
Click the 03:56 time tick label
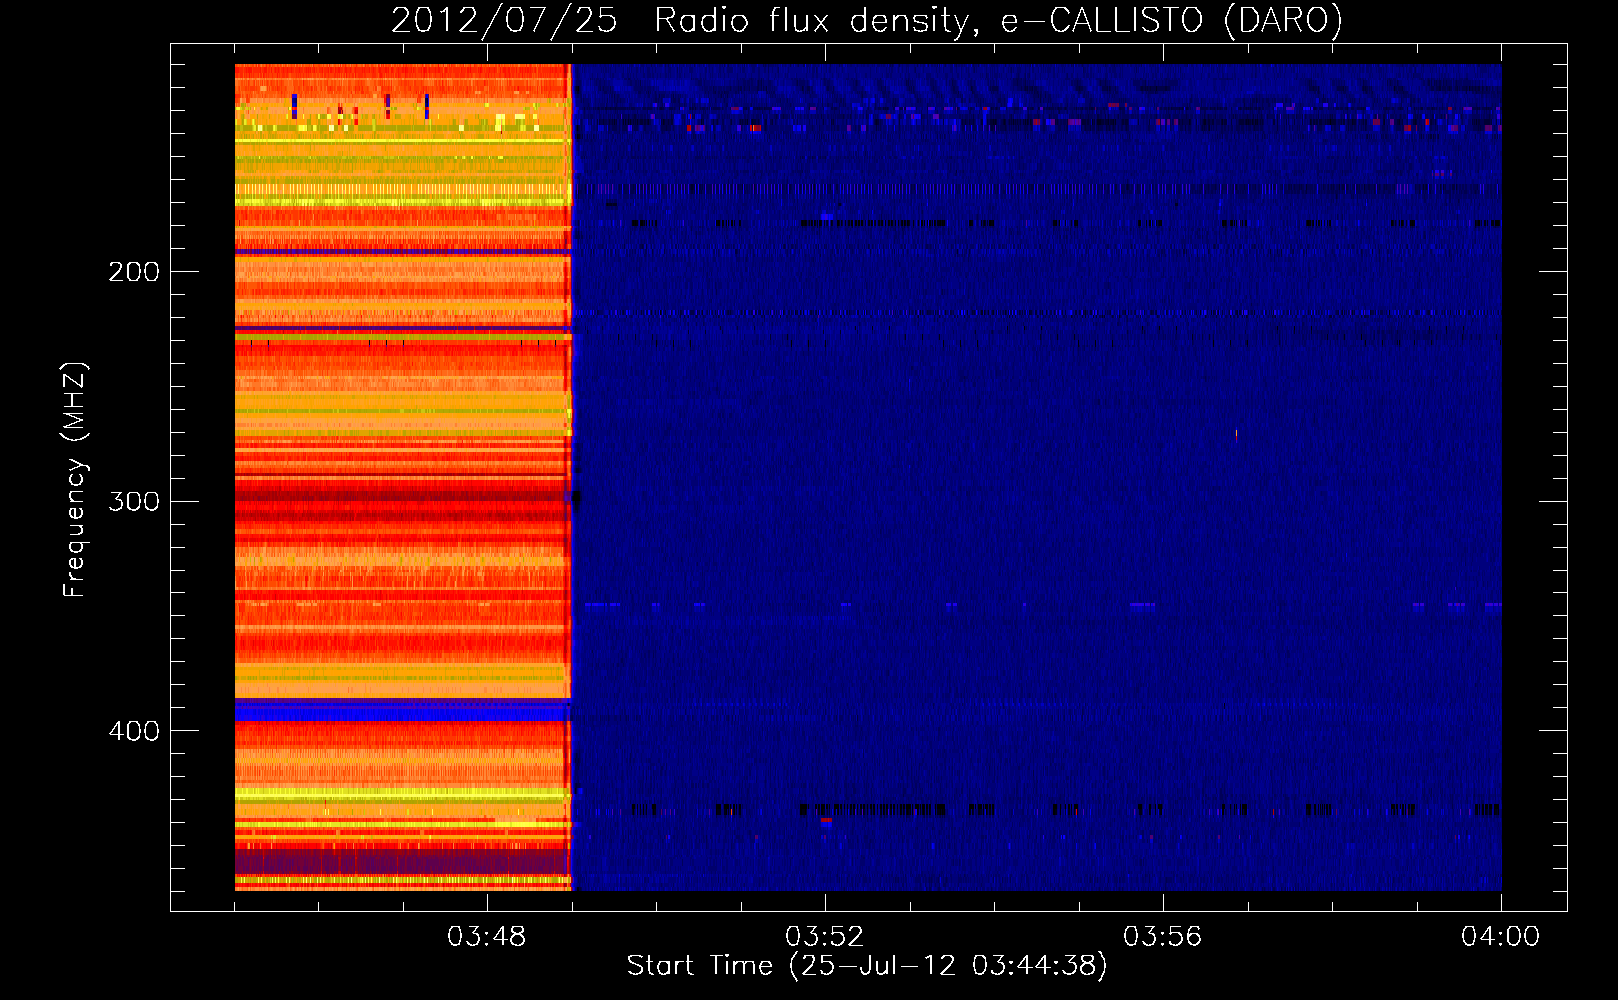click(x=1163, y=937)
